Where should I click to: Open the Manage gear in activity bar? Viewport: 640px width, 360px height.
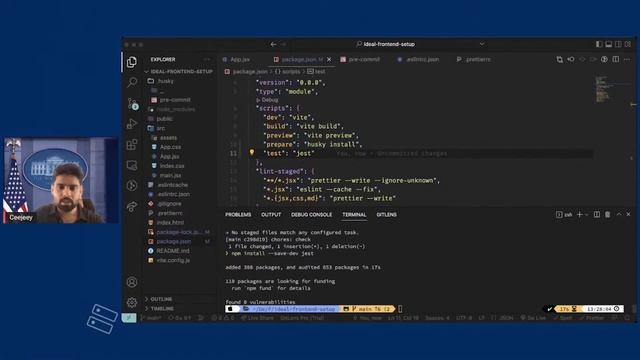(132, 302)
